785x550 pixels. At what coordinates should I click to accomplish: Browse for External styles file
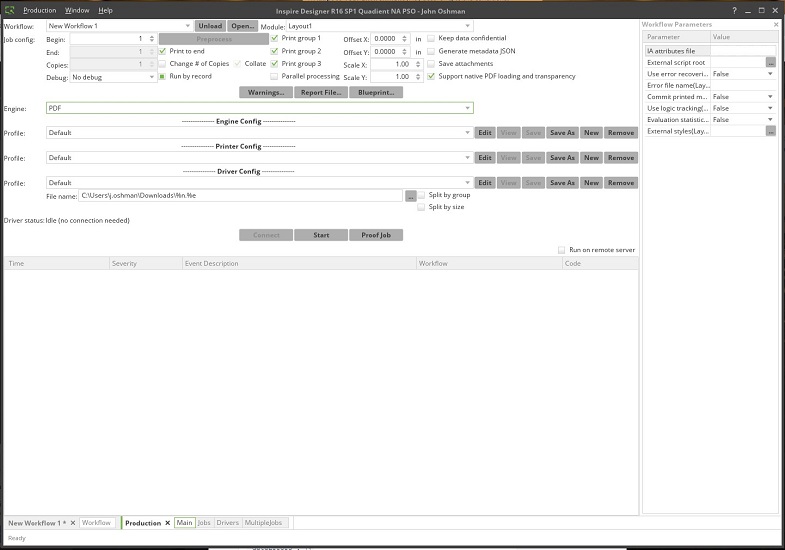(771, 131)
